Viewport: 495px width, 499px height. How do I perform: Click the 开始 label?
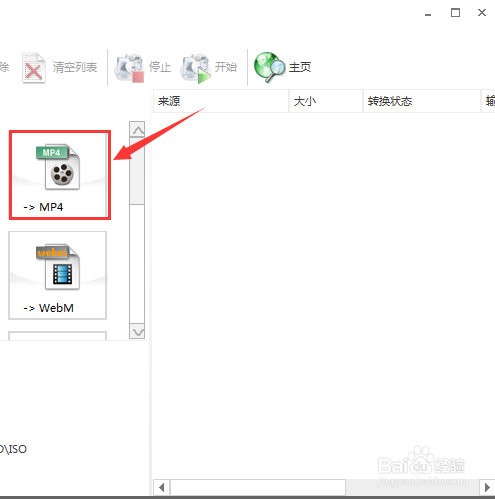coord(226,67)
